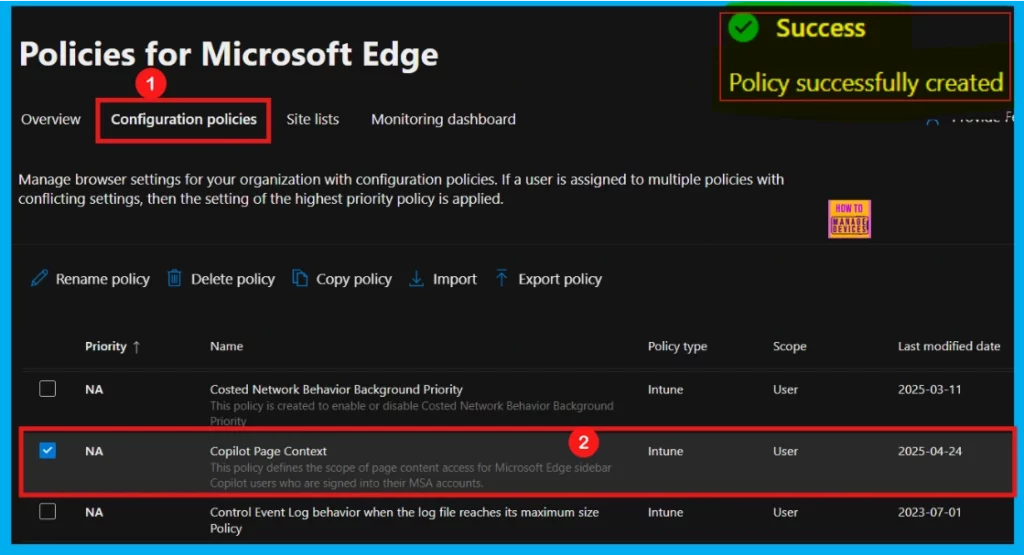Click the Policy successfully created notification text
The width and height of the screenshot is (1024, 555).
[866, 83]
